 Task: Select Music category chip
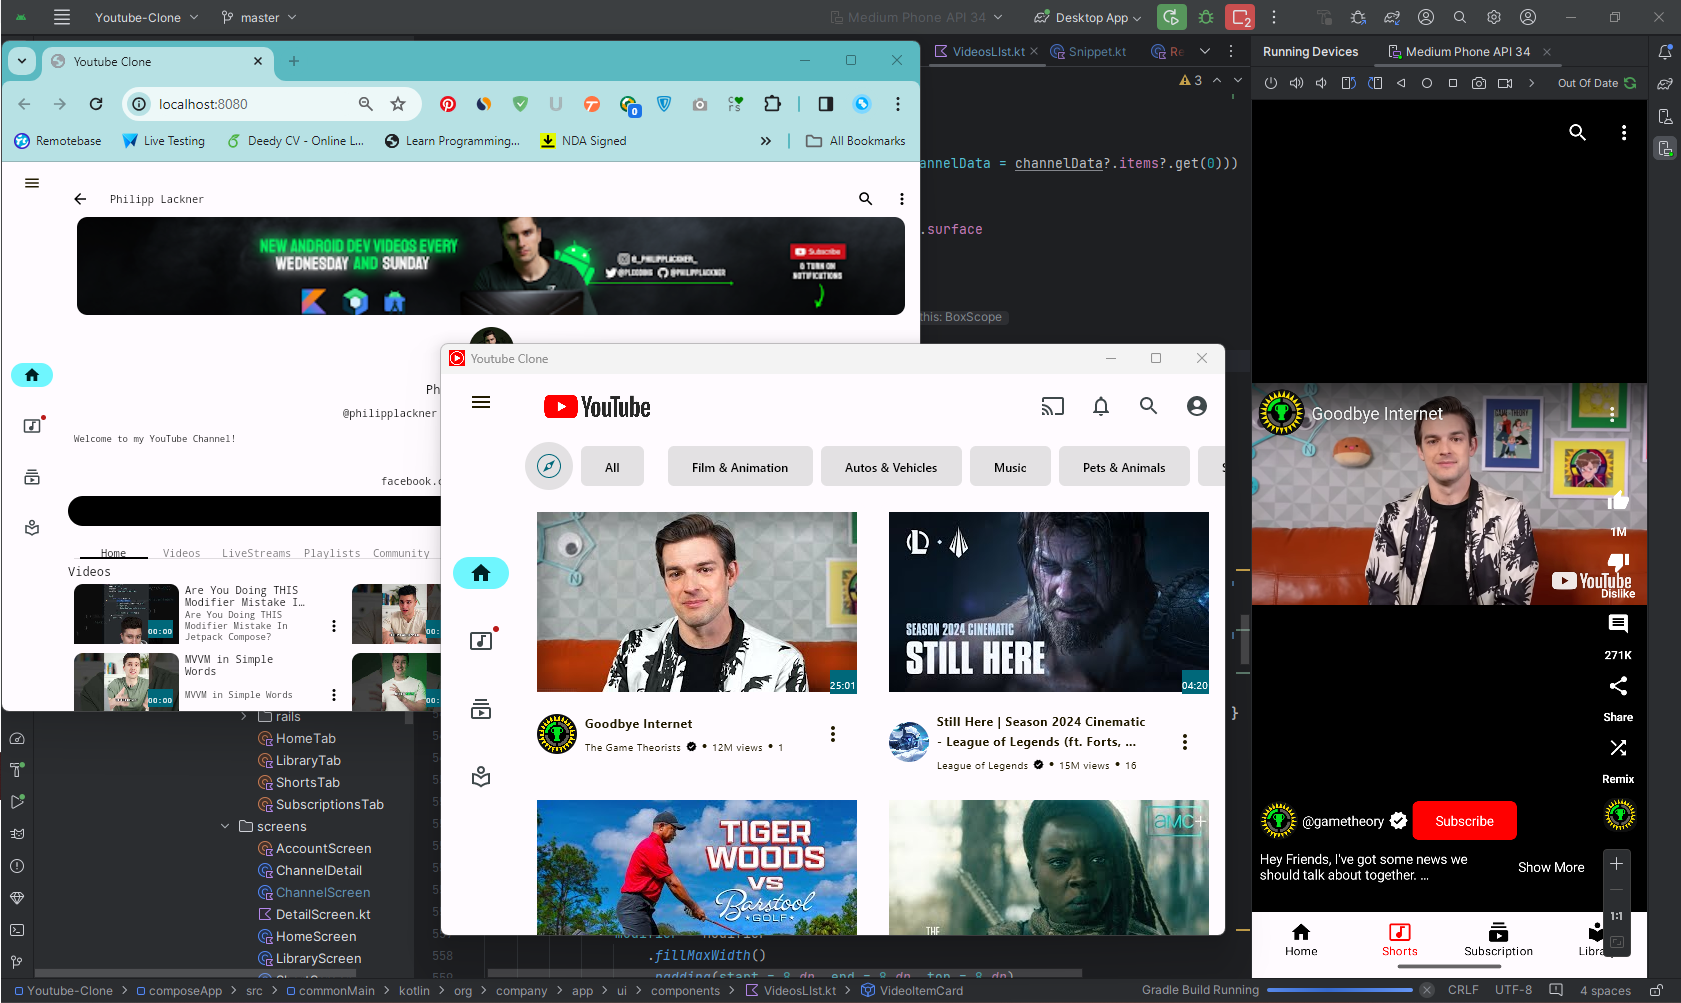click(x=1010, y=467)
